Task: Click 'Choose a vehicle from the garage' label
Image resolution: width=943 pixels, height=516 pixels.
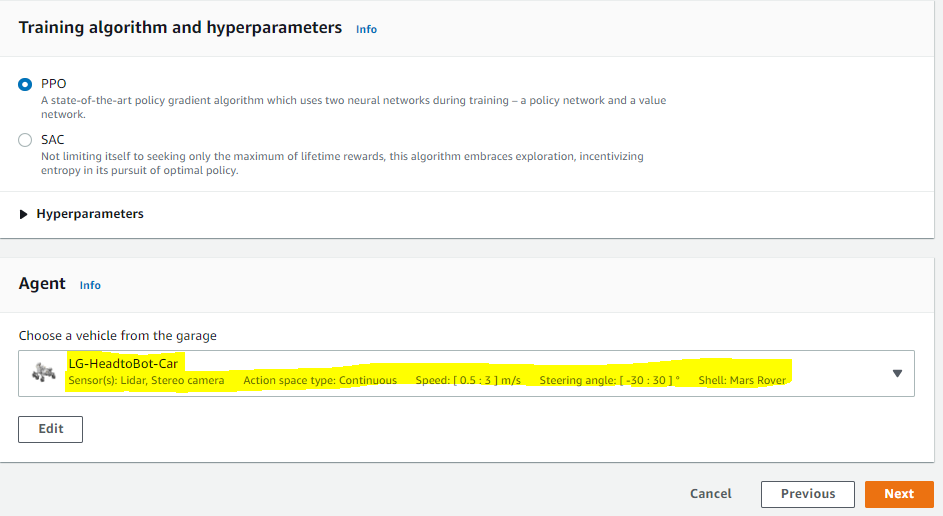Action: coord(118,336)
